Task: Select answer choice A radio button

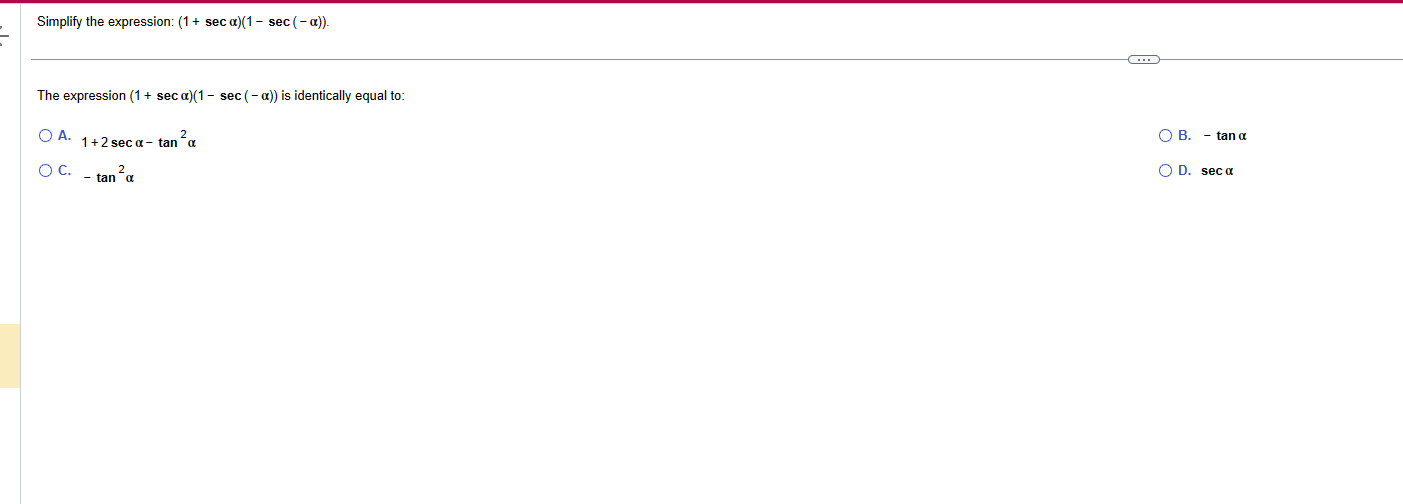Action: click(x=45, y=135)
